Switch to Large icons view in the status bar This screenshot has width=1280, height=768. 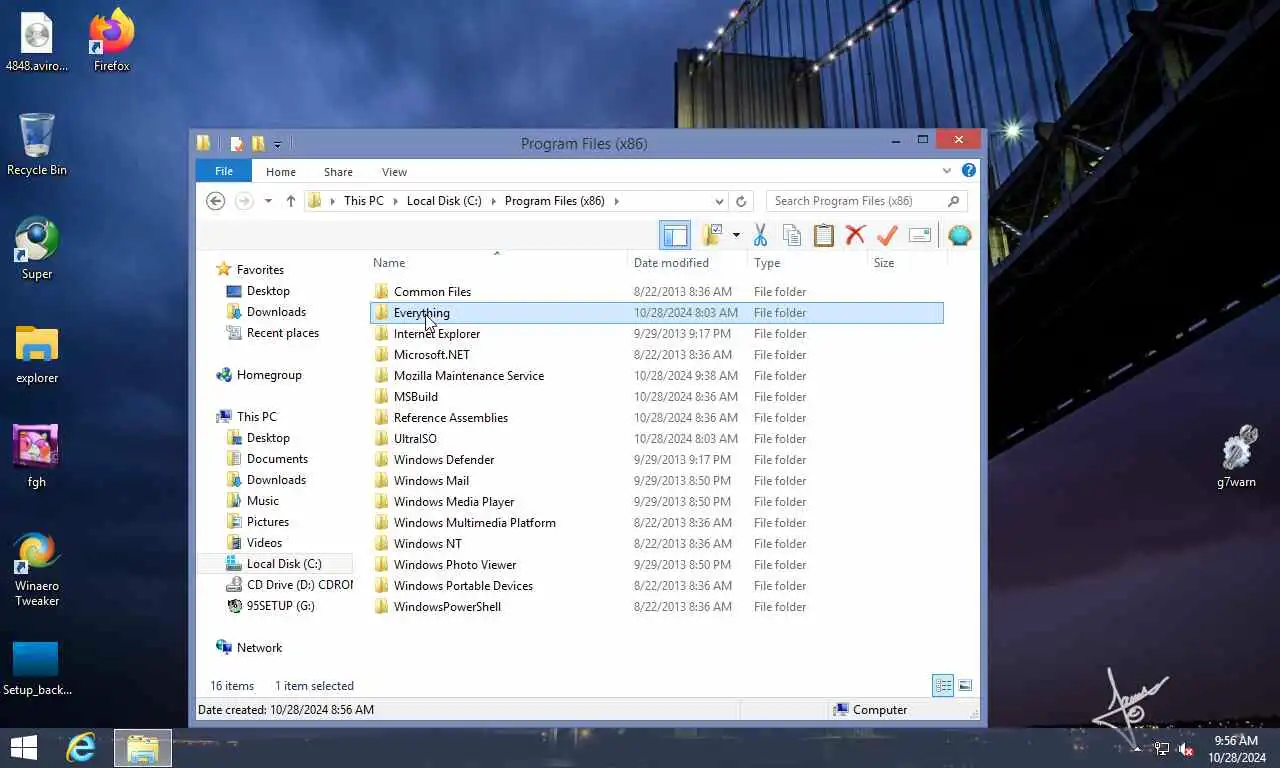(x=965, y=685)
